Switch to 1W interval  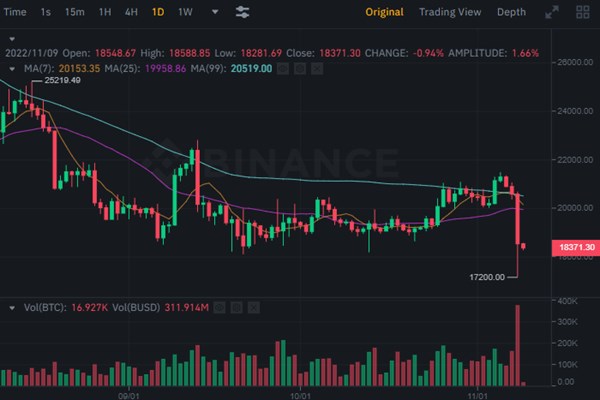pyautogui.click(x=185, y=12)
